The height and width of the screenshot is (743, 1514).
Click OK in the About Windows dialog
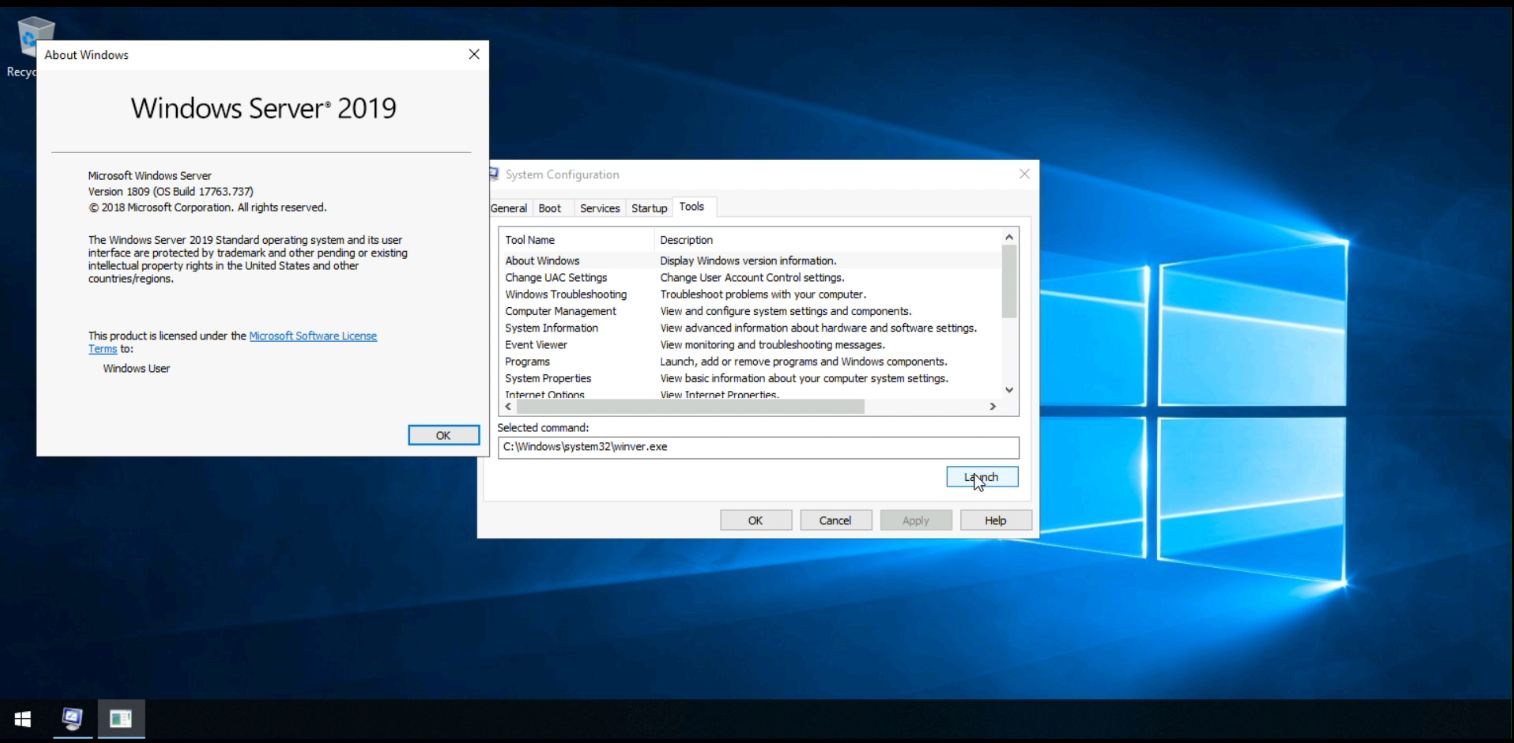click(443, 435)
